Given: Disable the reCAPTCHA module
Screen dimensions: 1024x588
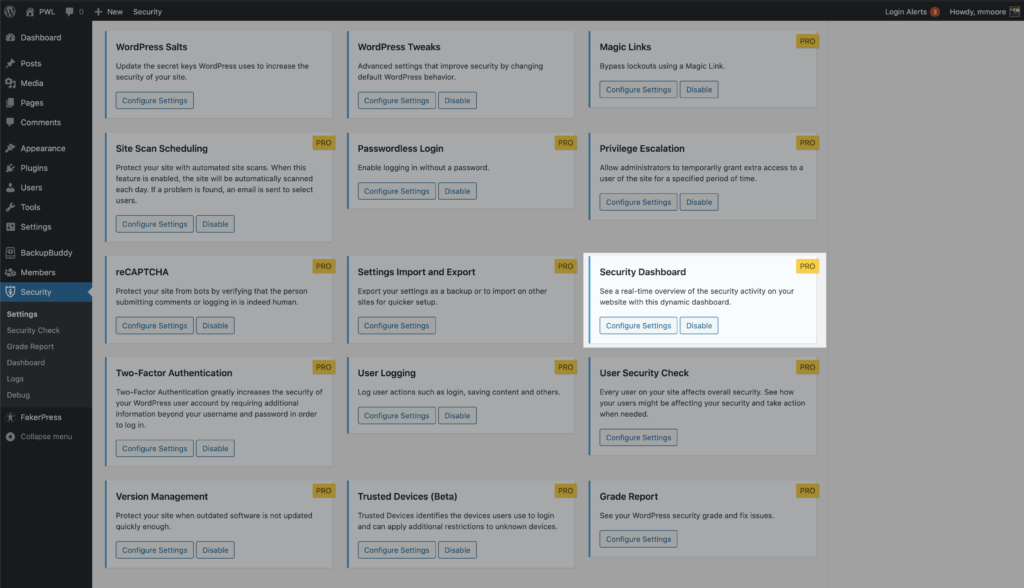Looking at the screenshot, I should pos(215,325).
